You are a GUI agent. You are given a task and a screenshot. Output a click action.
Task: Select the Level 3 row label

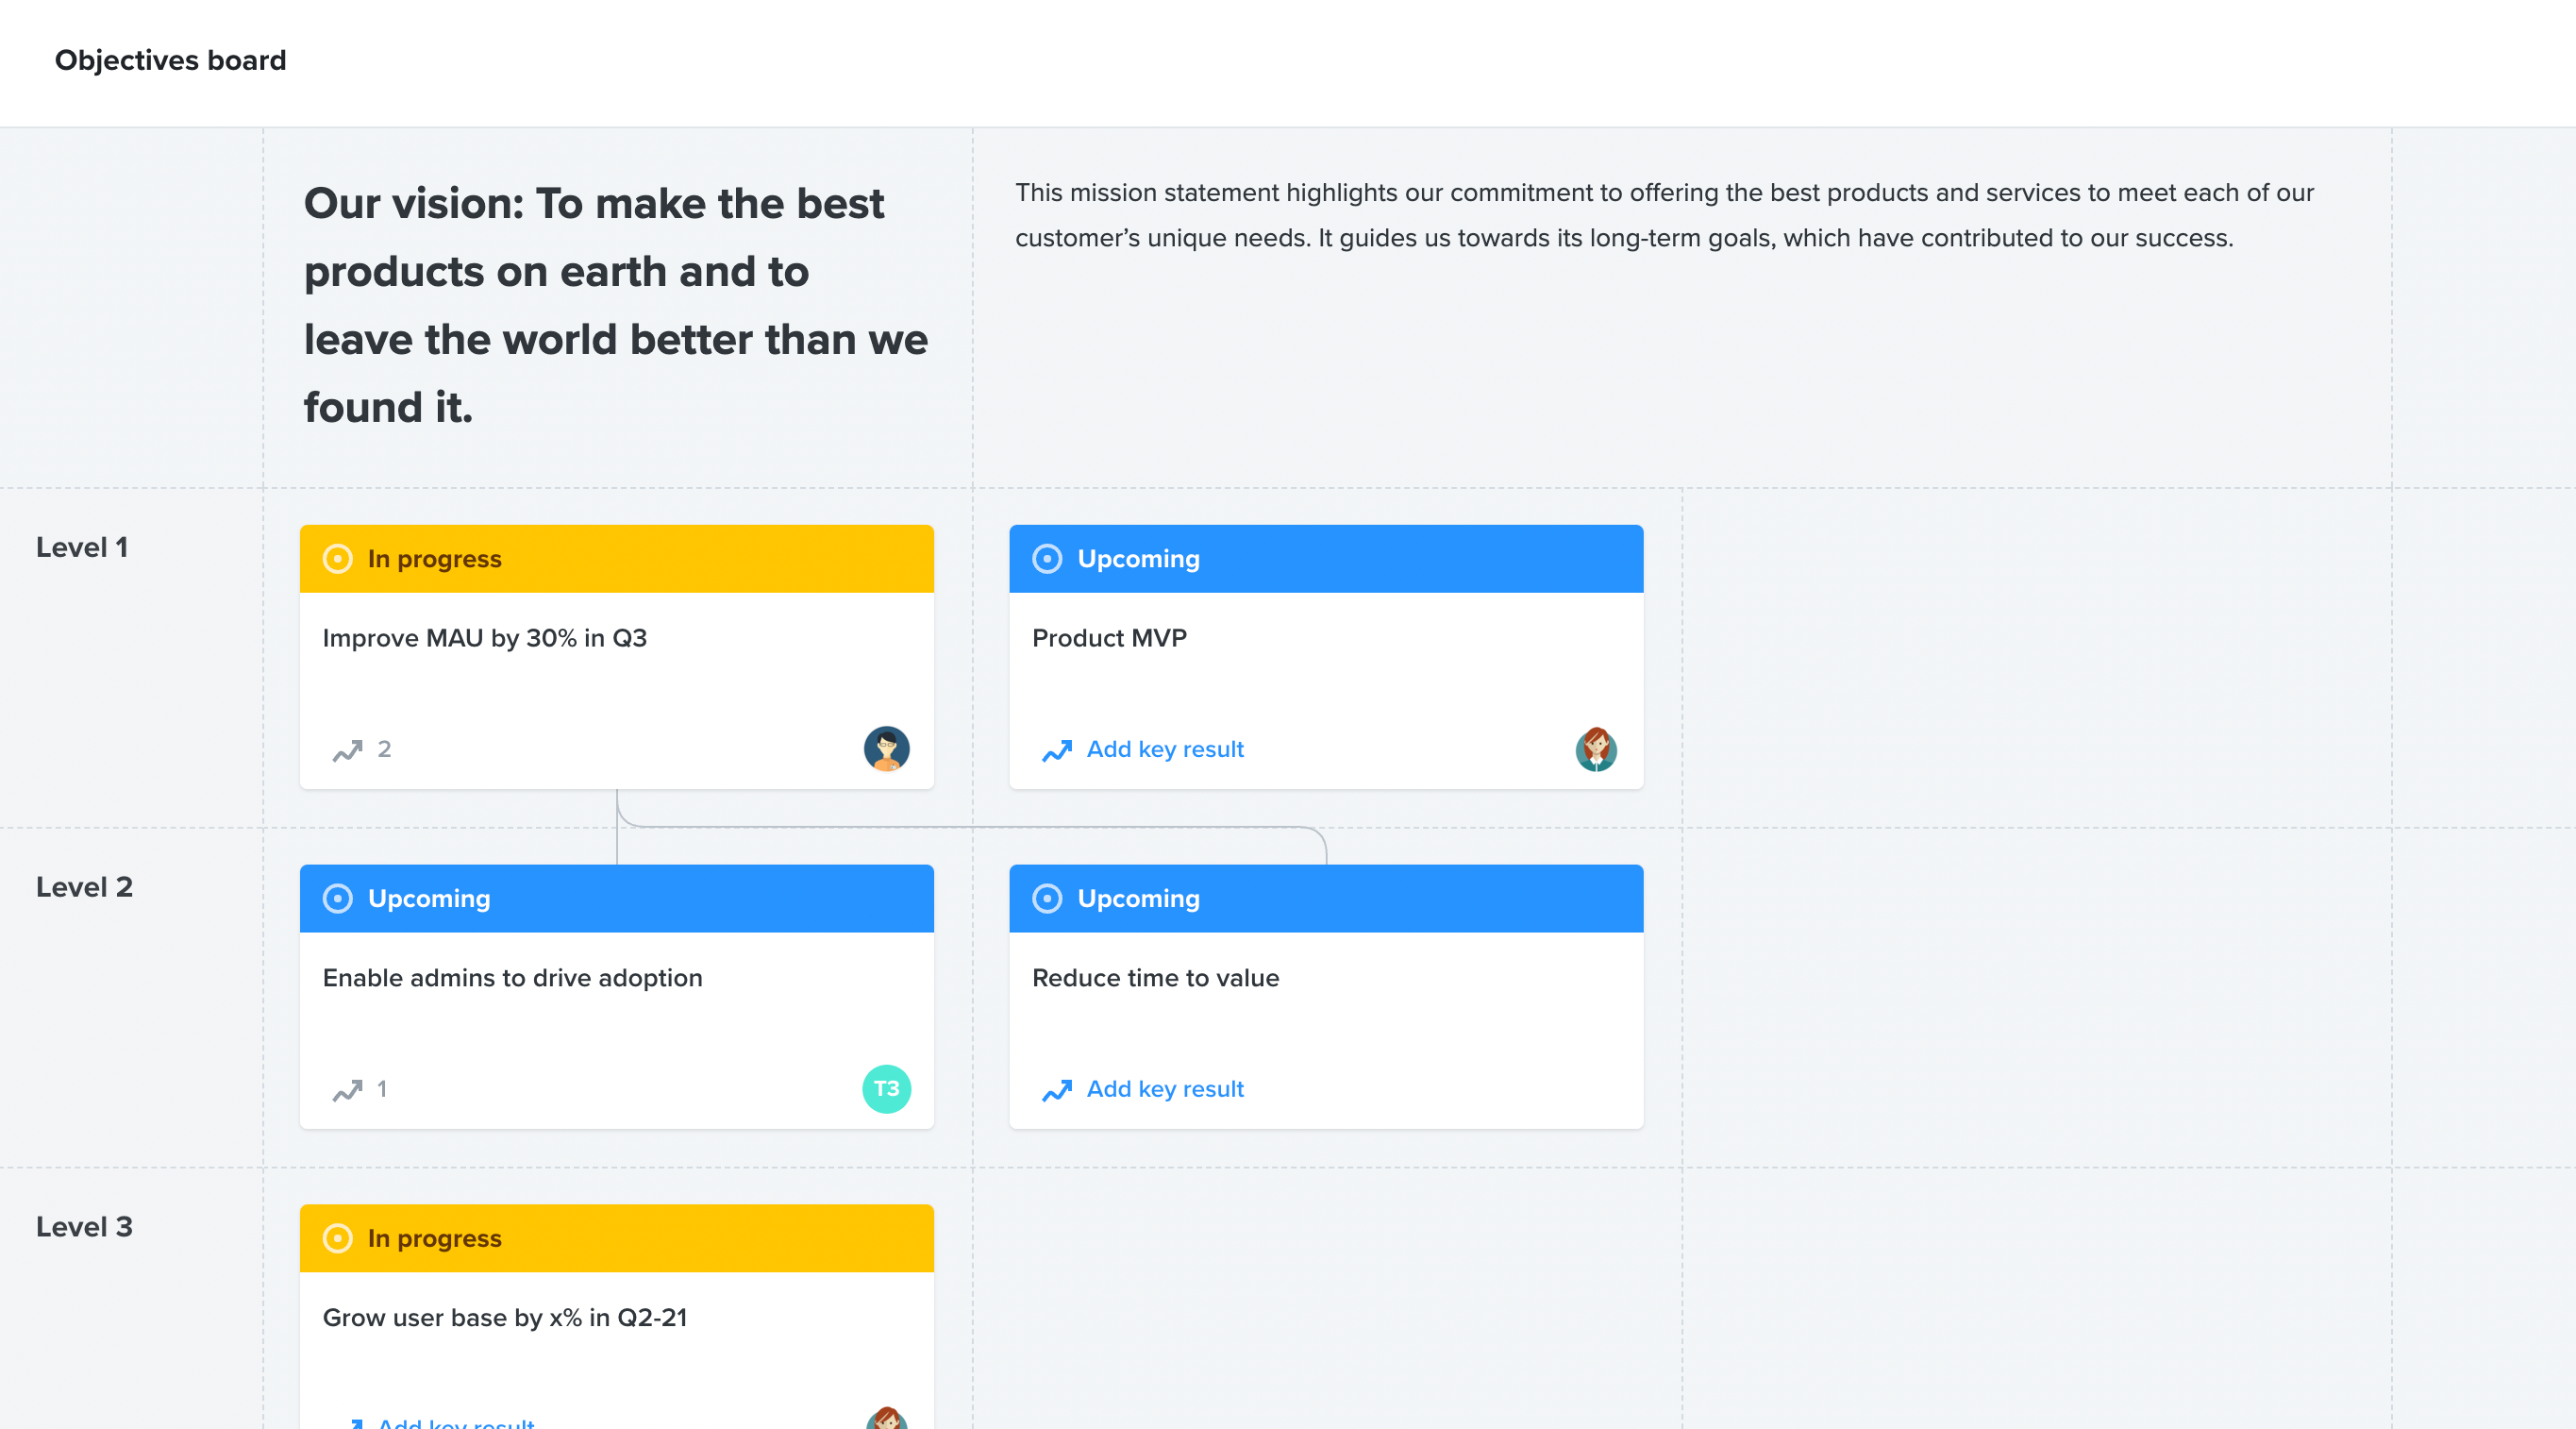point(84,1228)
